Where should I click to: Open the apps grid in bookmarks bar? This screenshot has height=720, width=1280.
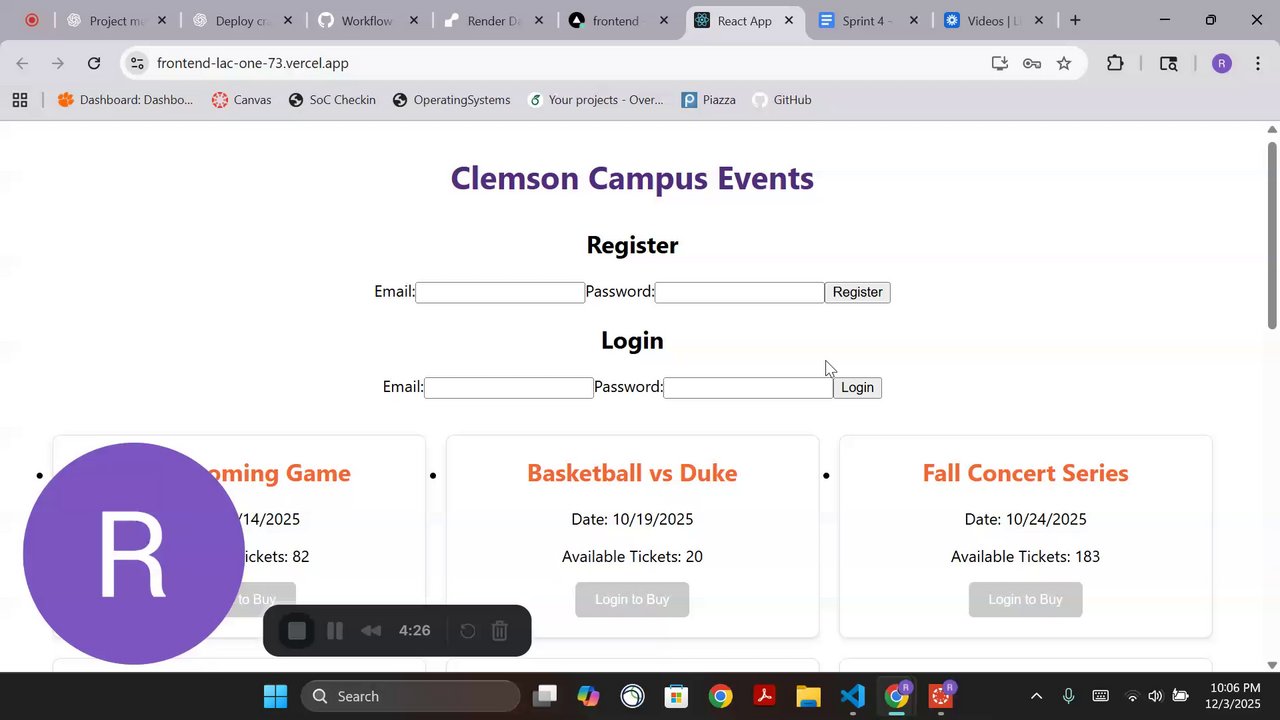point(20,100)
